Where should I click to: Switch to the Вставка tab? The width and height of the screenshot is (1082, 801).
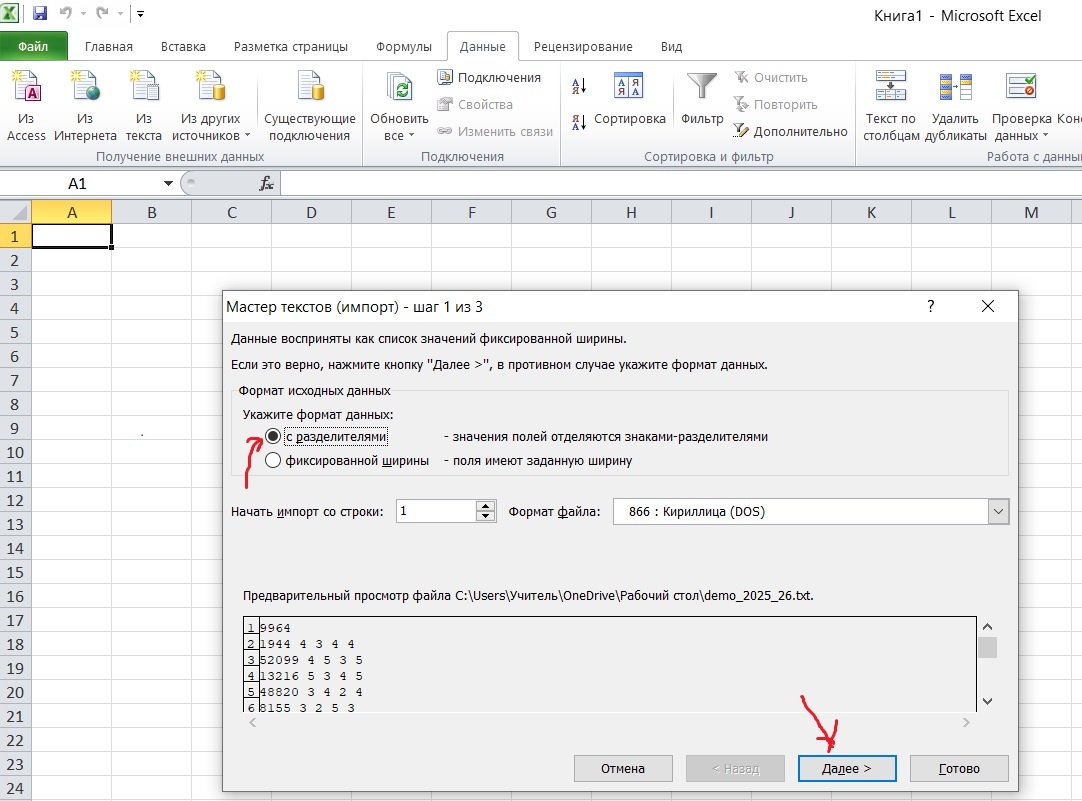pos(183,46)
